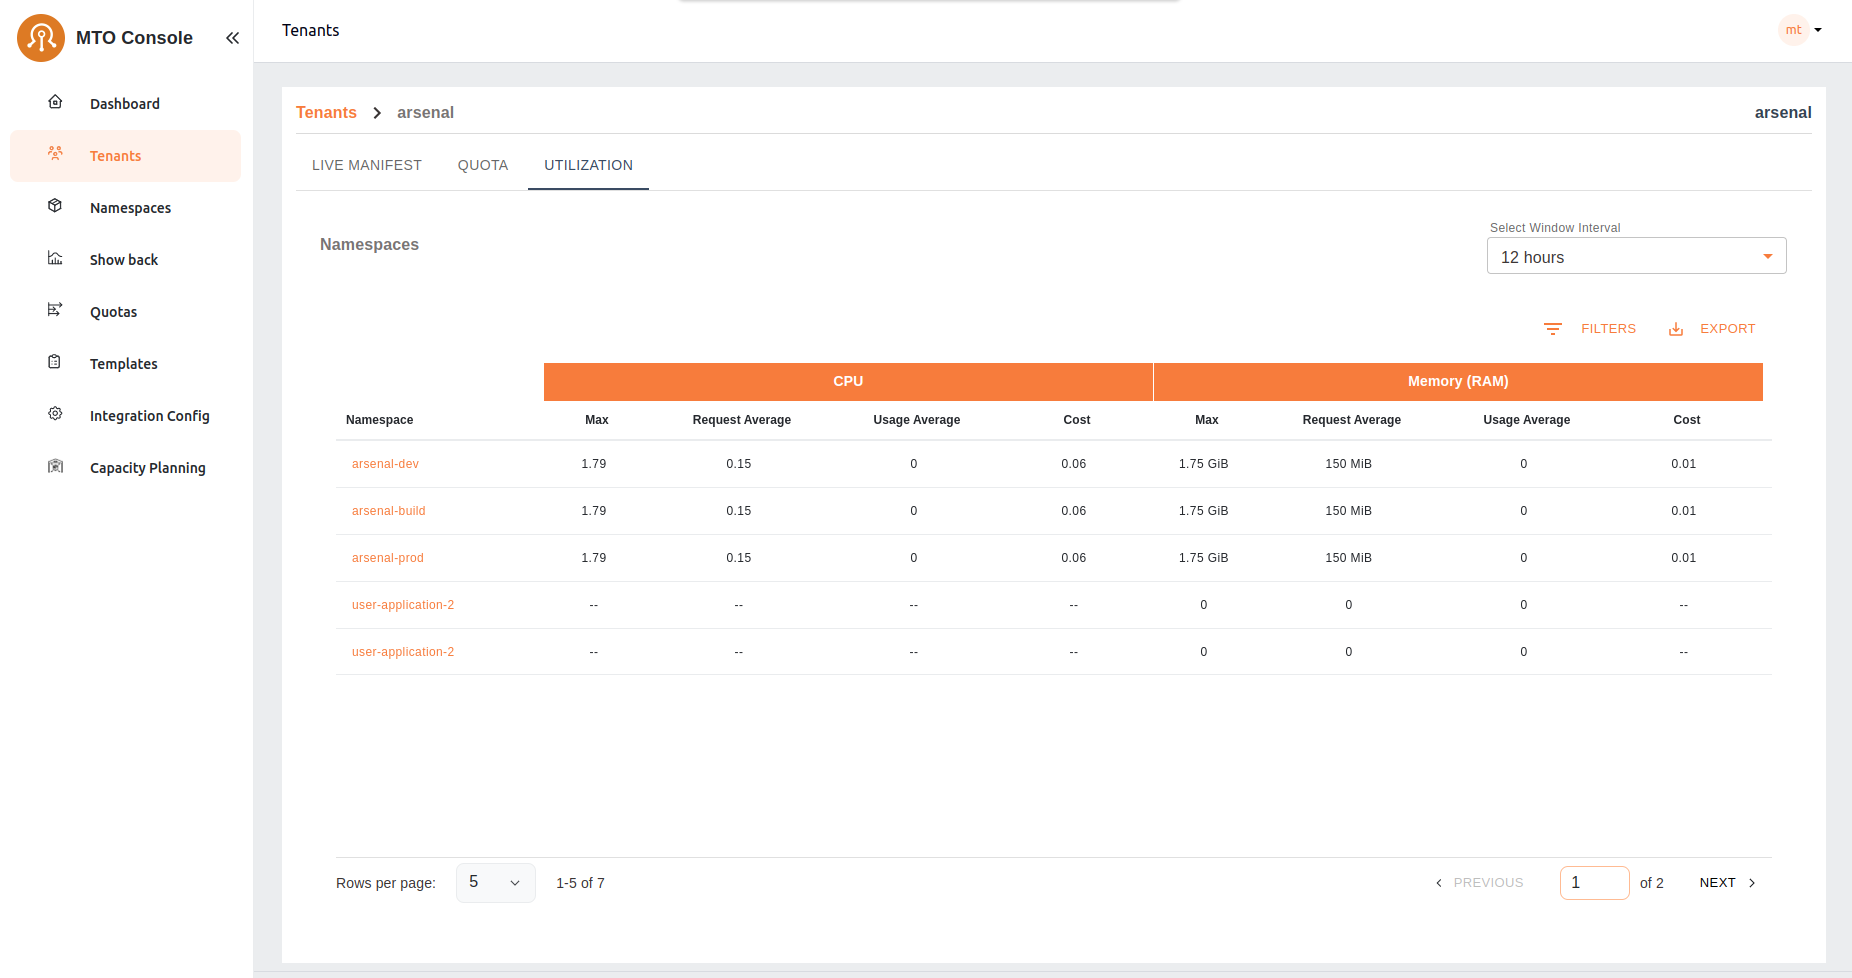Switch to the Live Manifest tab
Viewport: 1852px width, 978px height.
click(366, 165)
